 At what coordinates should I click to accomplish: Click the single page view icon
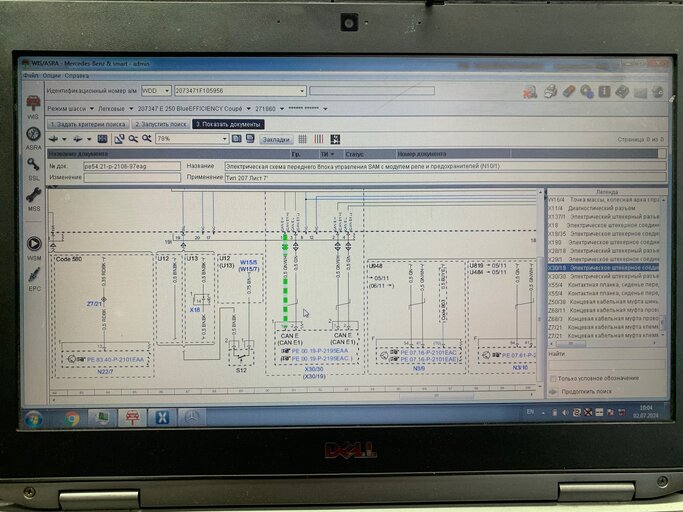coord(237,139)
